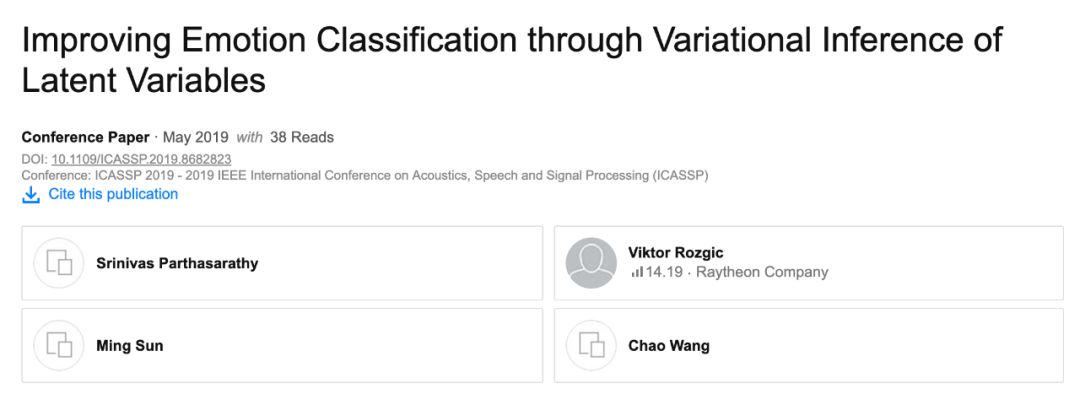Screen dimensions: 1080x405
Task: Click the 14.19 score value
Action: point(664,272)
